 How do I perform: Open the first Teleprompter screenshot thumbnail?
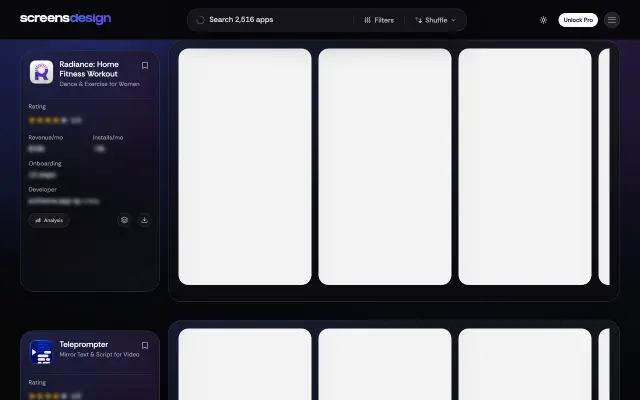245,364
